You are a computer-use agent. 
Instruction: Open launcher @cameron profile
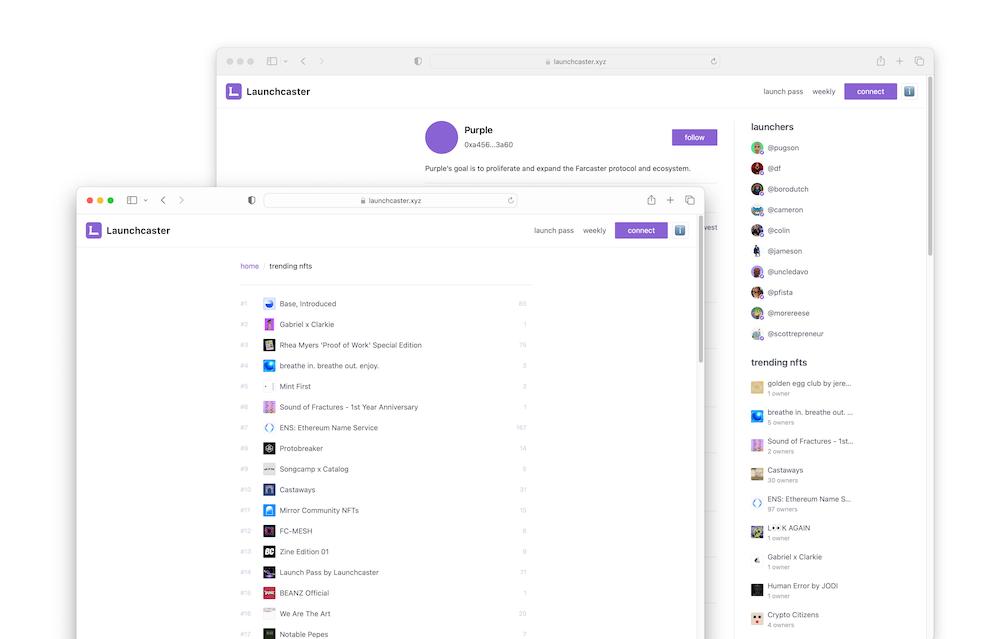[777, 210]
